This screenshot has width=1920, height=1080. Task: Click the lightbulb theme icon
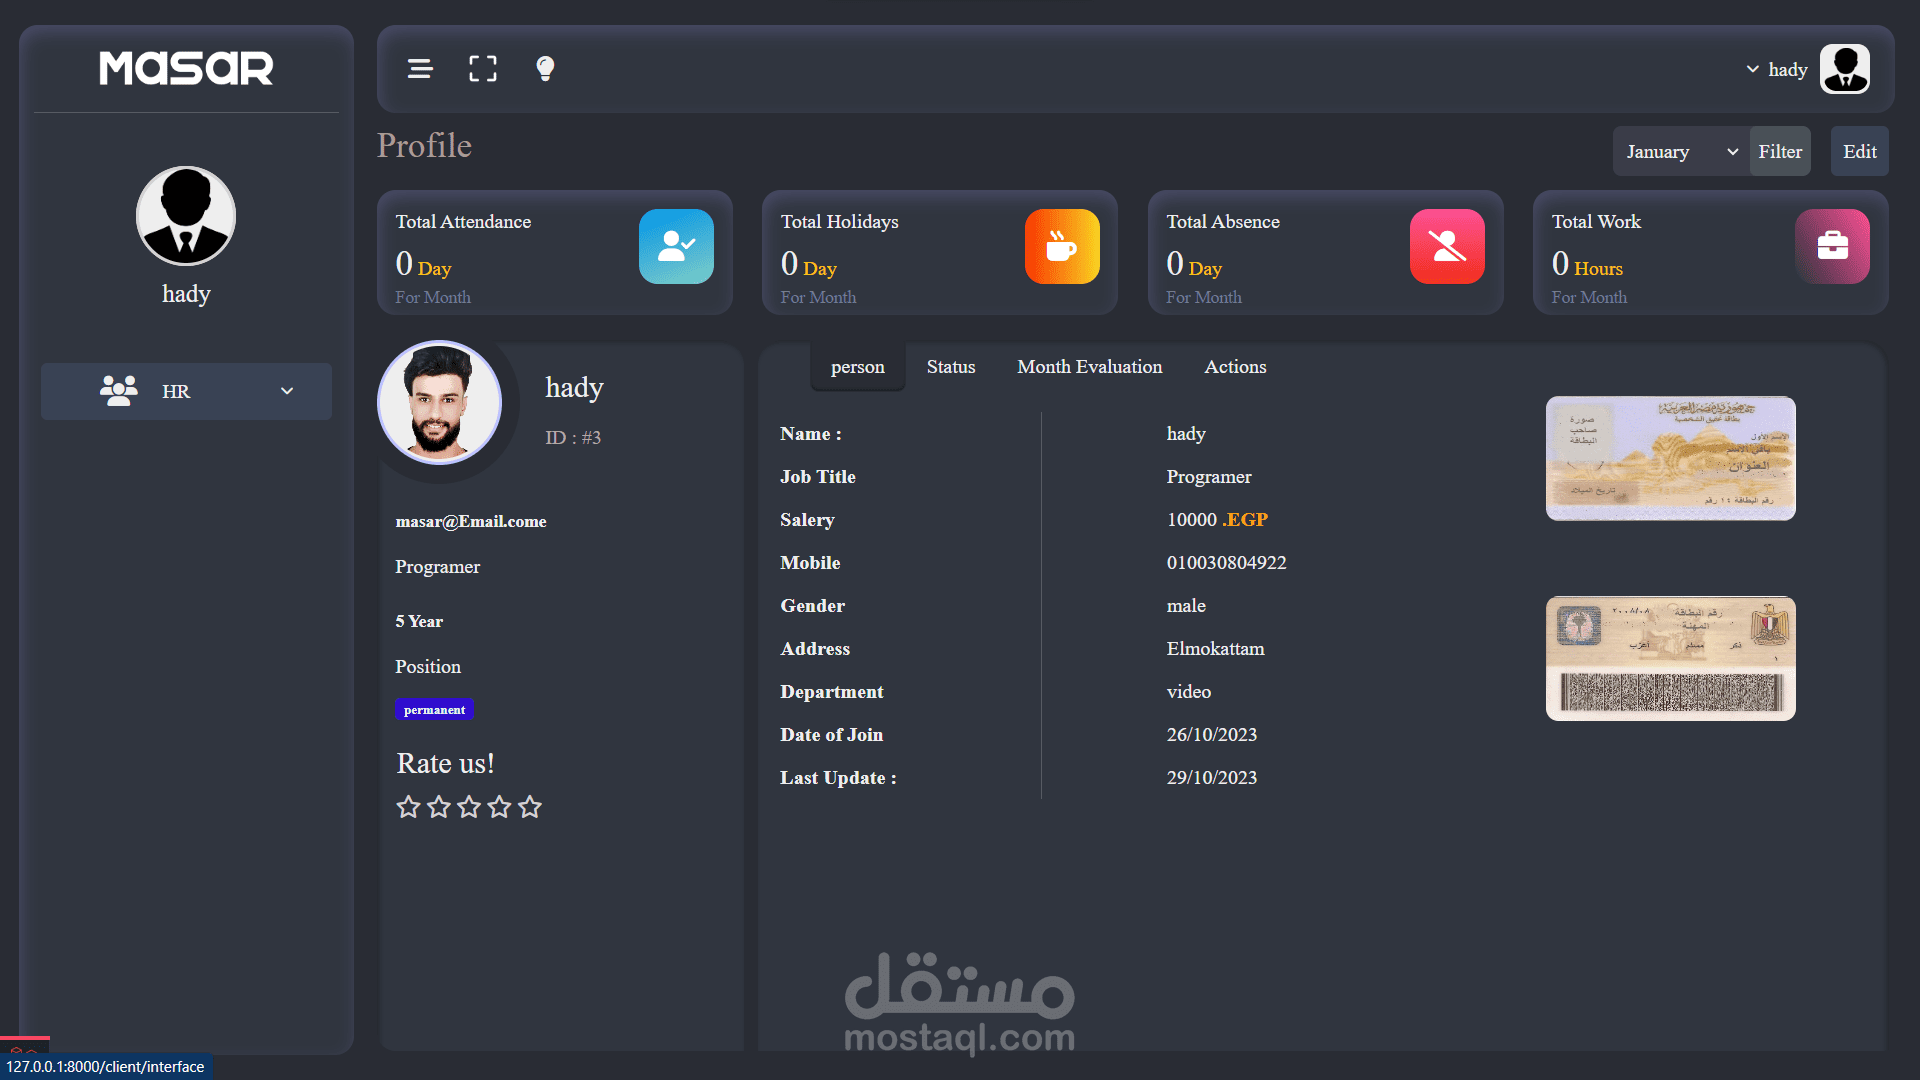coord(545,69)
